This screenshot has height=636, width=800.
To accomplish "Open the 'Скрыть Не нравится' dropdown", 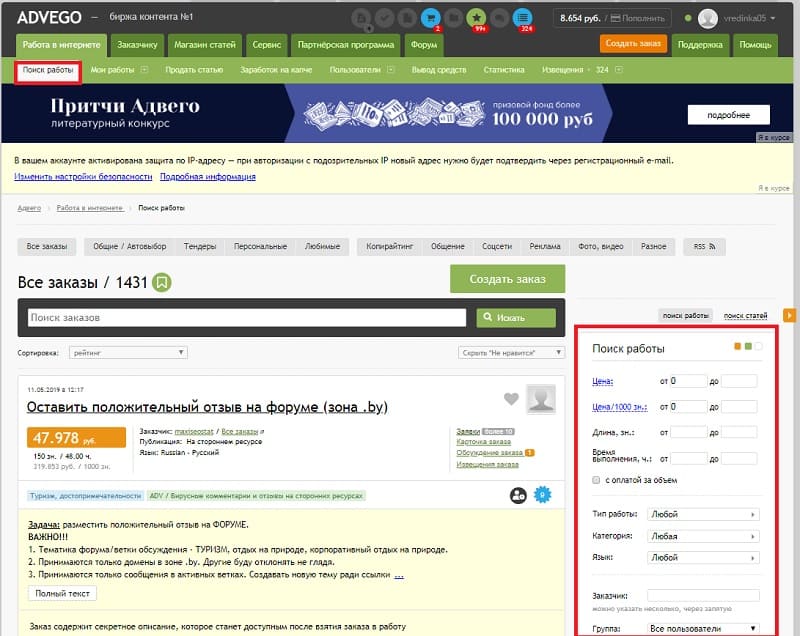I will [x=510, y=353].
